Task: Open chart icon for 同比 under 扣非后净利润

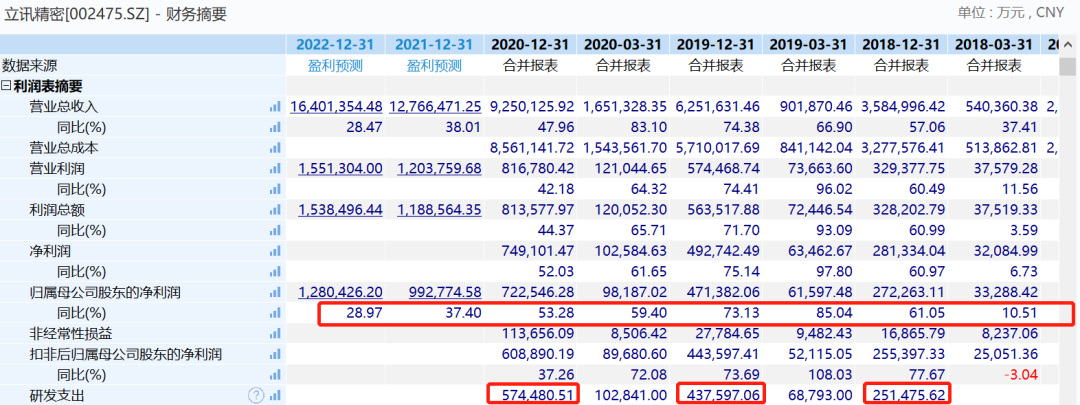Action: pyautogui.click(x=276, y=375)
